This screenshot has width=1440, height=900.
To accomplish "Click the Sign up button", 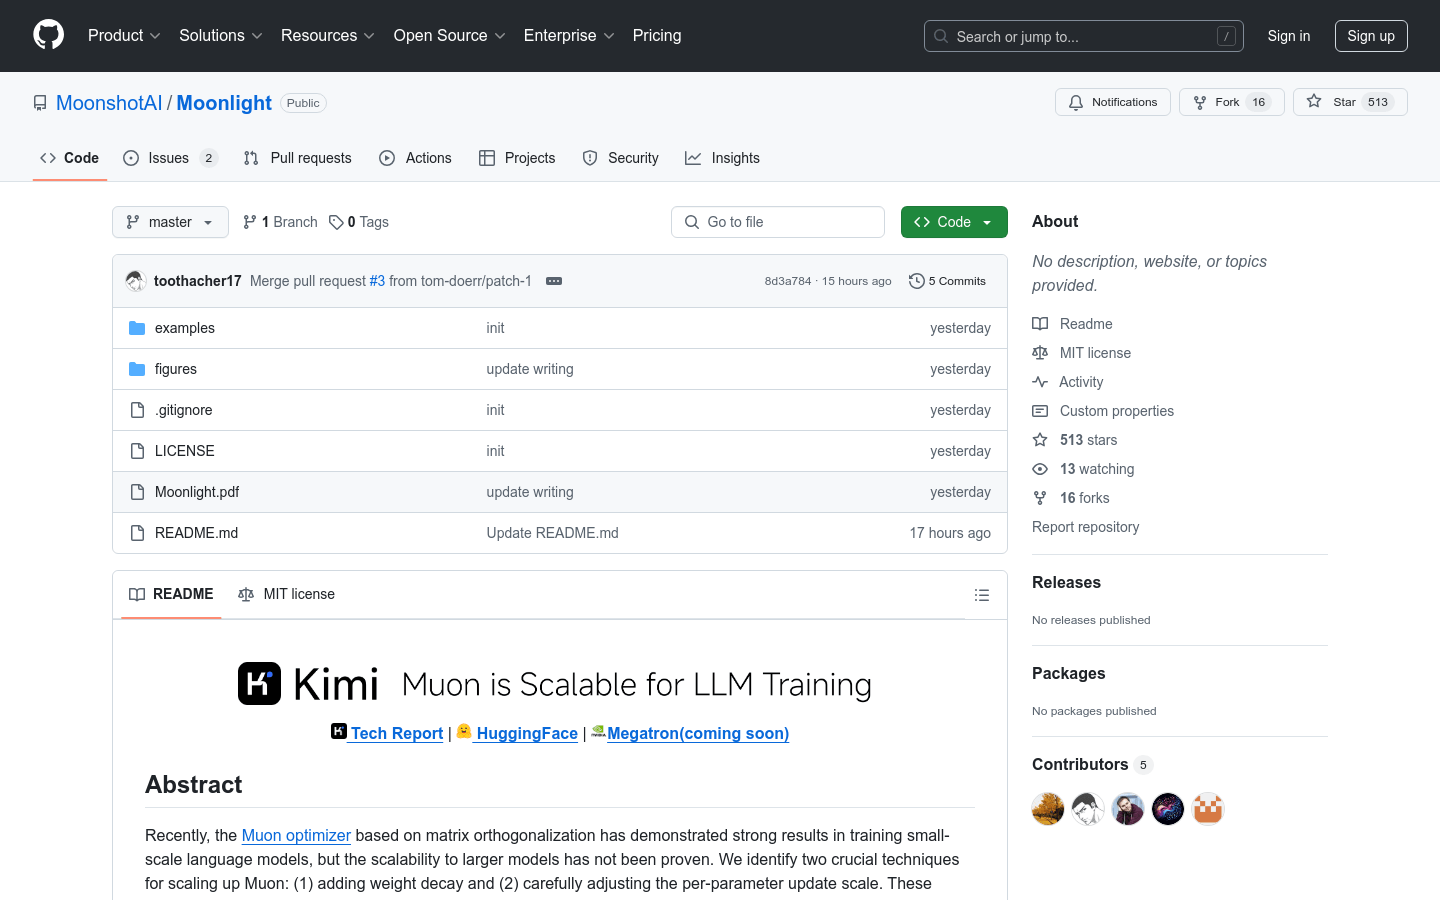I will (x=1371, y=36).
